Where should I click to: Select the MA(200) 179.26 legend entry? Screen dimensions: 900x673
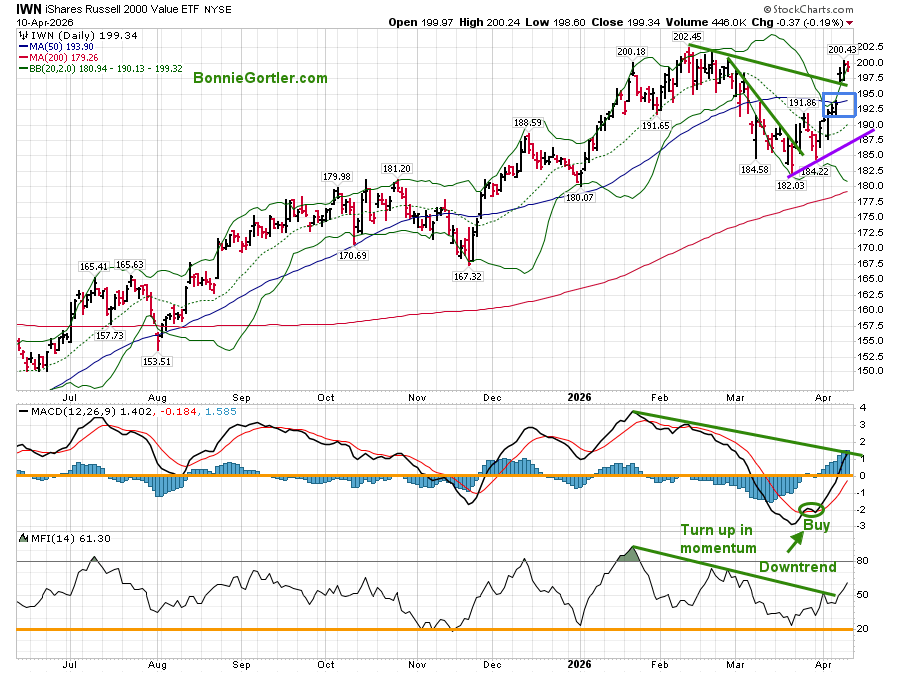click(x=63, y=59)
